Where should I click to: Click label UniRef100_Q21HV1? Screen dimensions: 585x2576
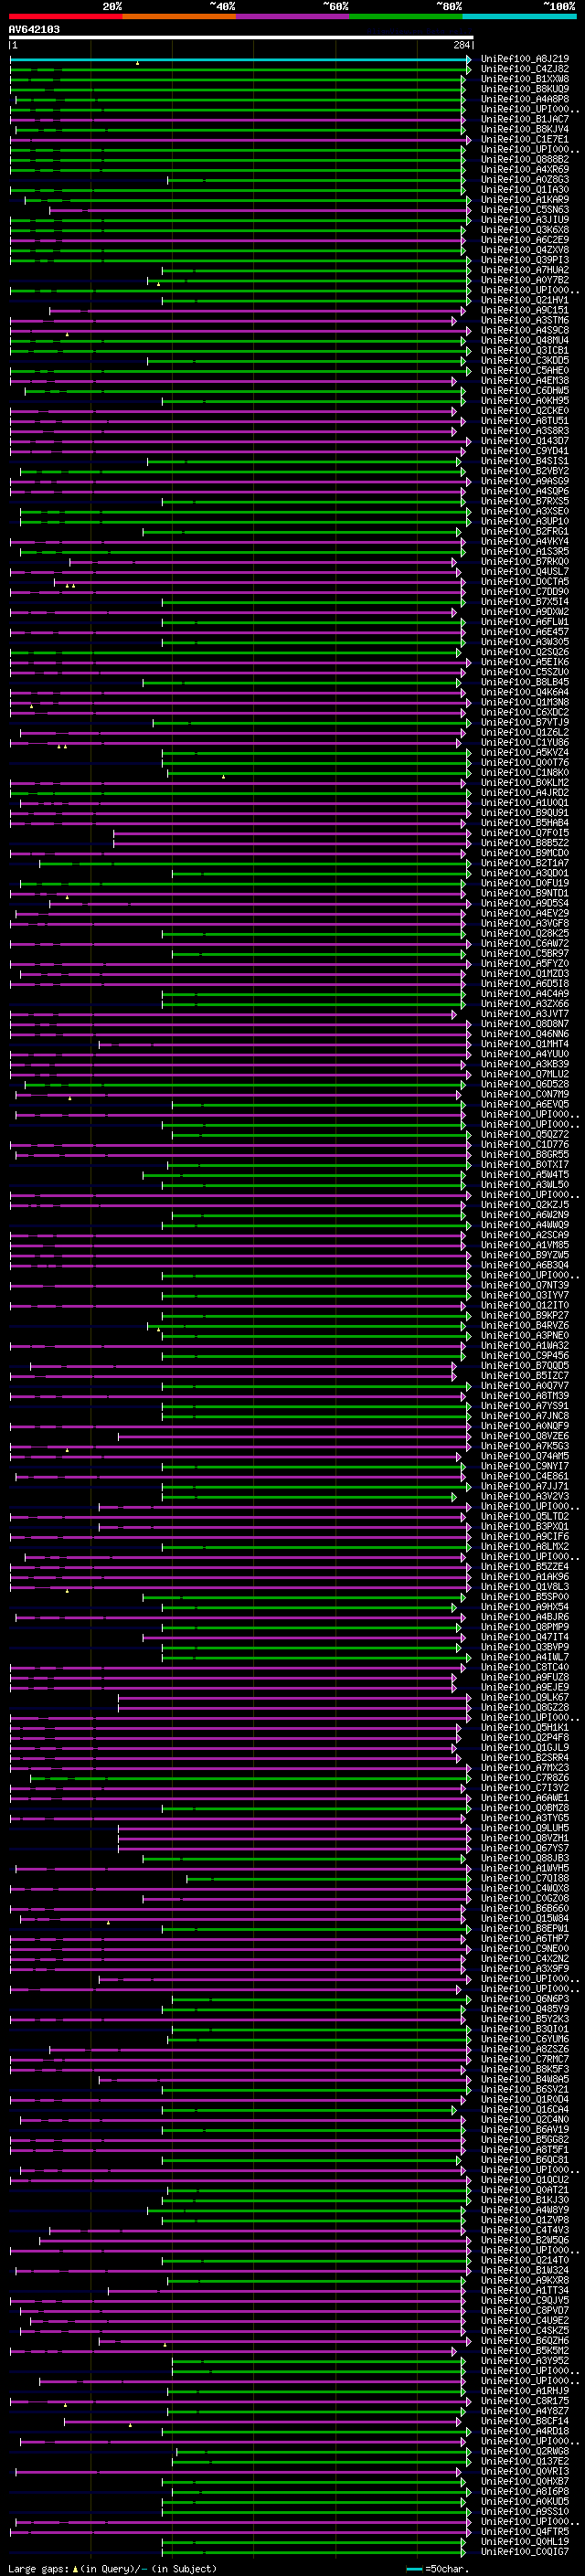pos(525,300)
